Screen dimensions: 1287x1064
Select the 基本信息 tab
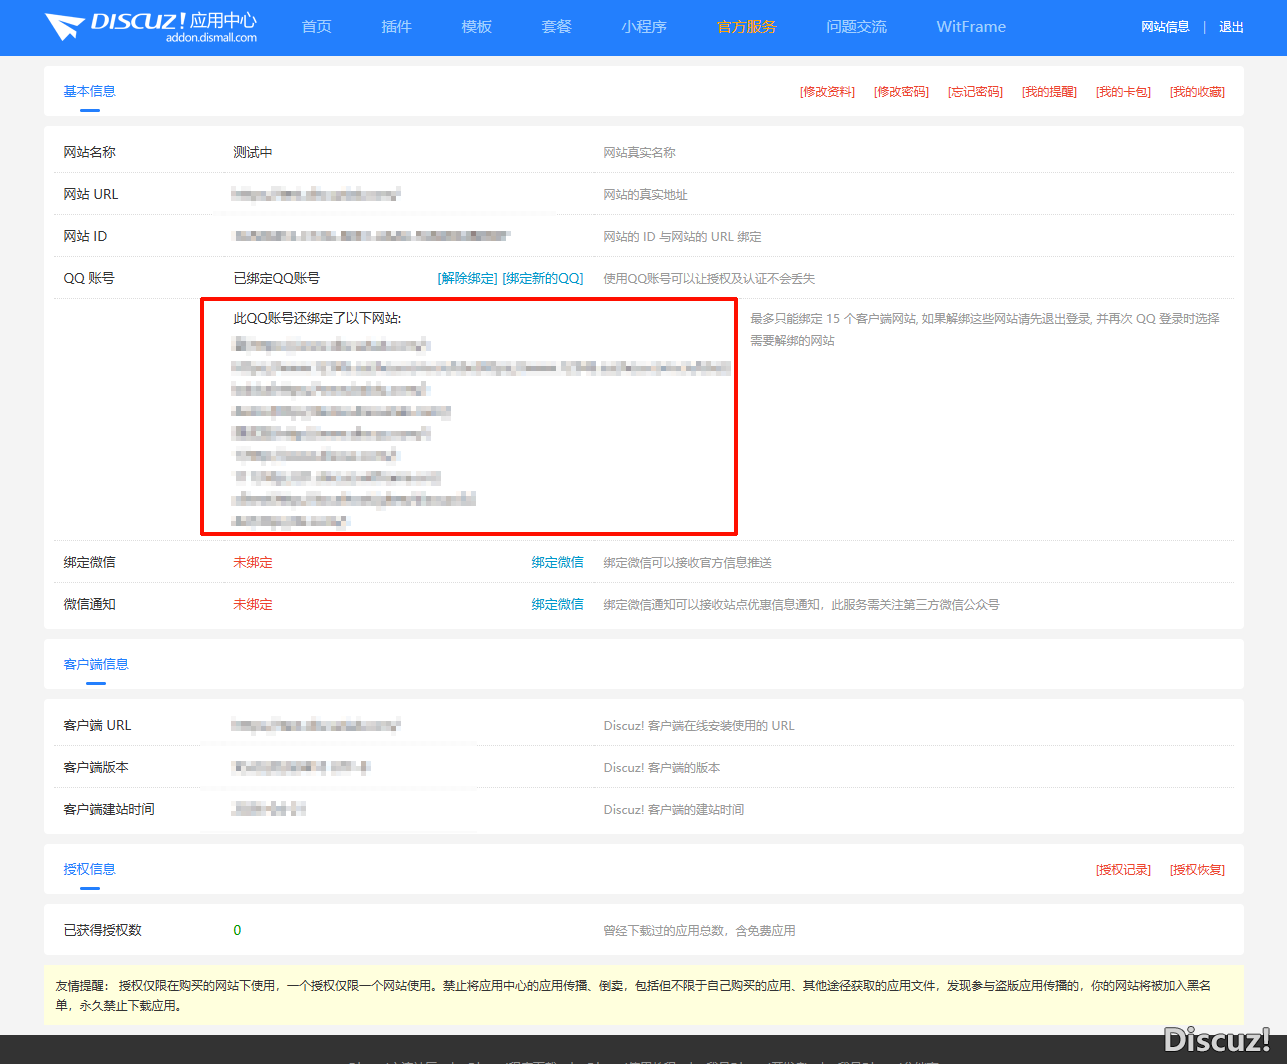pos(90,91)
